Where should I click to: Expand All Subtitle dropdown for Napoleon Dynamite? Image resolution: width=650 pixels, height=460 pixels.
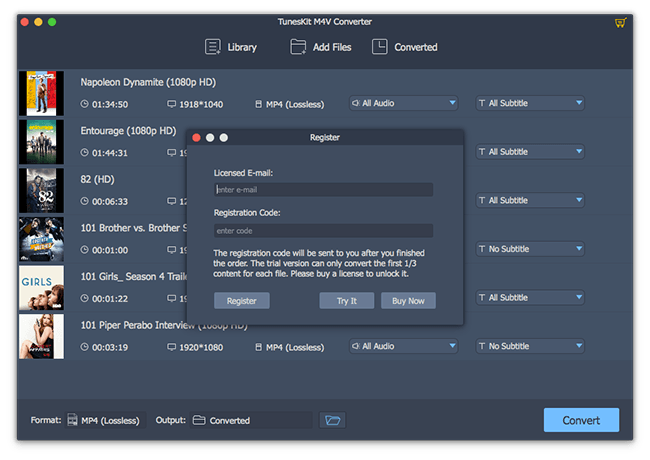[x=530, y=103]
